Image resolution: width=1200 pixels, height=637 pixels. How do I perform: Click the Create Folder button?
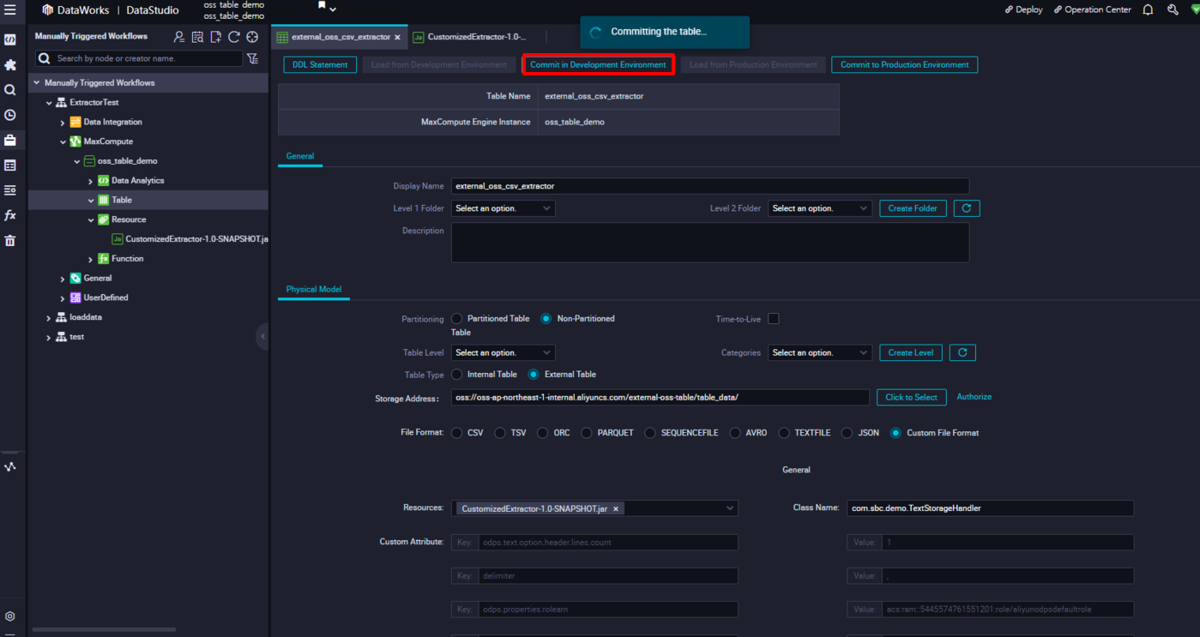[x=913, y=208]
